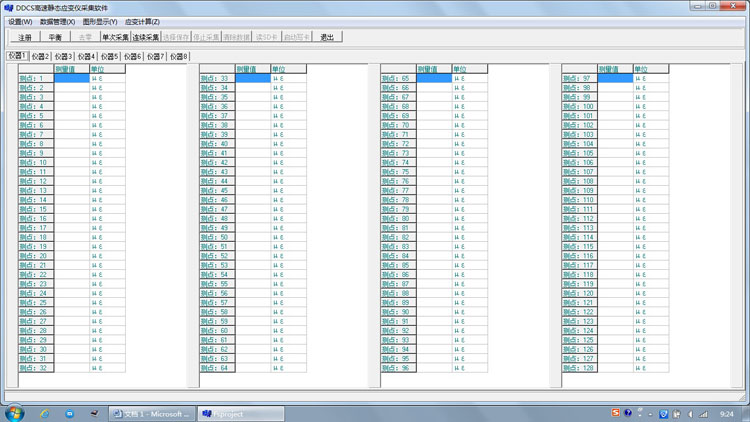The image size is (750, 422).
Task: Open the Windows Start button
Action: click(x=14, y=412)
